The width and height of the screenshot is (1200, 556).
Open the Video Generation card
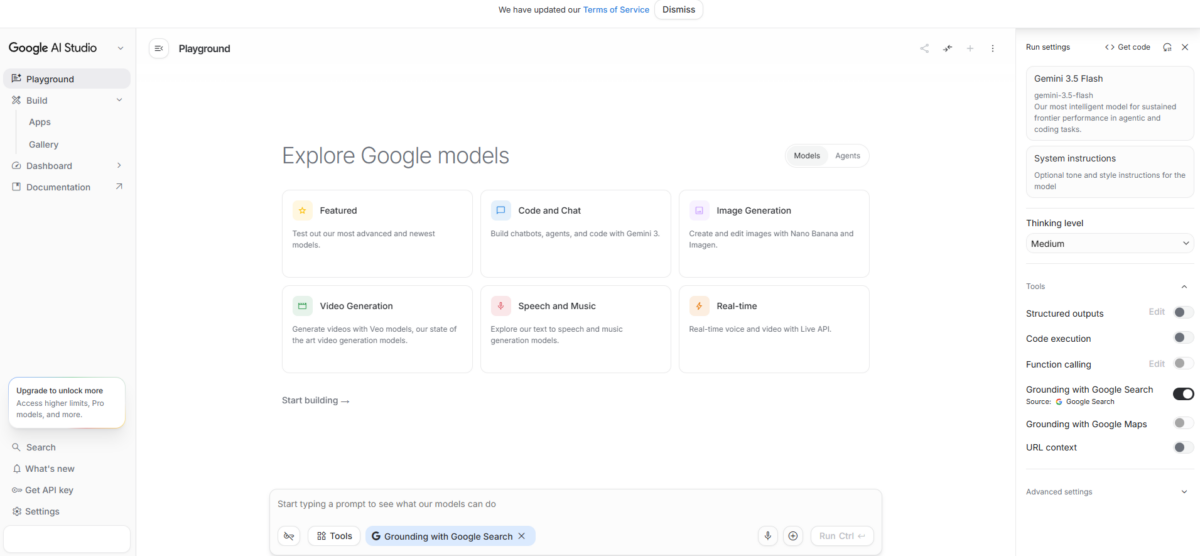[377, 329]
